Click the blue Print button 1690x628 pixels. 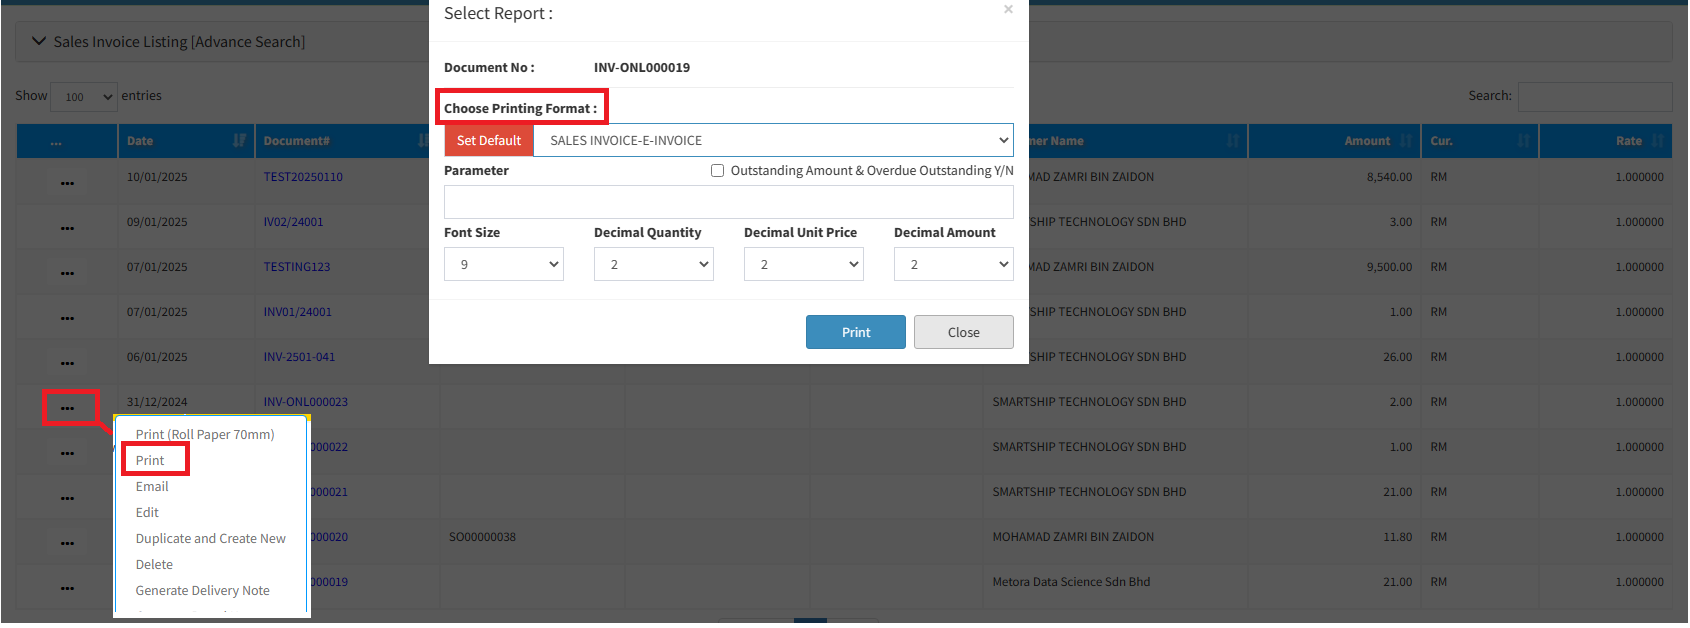(x=855, y=333)
